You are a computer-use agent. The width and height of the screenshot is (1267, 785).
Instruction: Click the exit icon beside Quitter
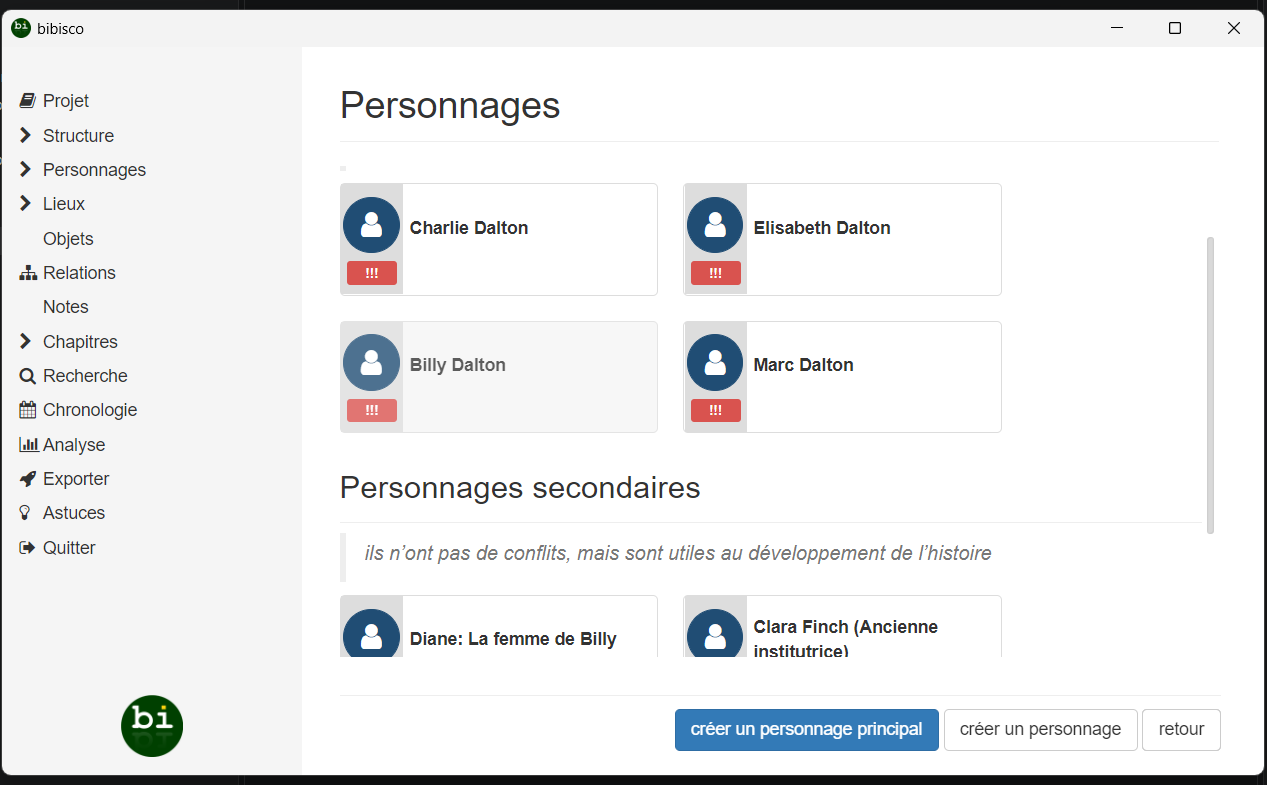pyautogui.click(x=27, y=548)
